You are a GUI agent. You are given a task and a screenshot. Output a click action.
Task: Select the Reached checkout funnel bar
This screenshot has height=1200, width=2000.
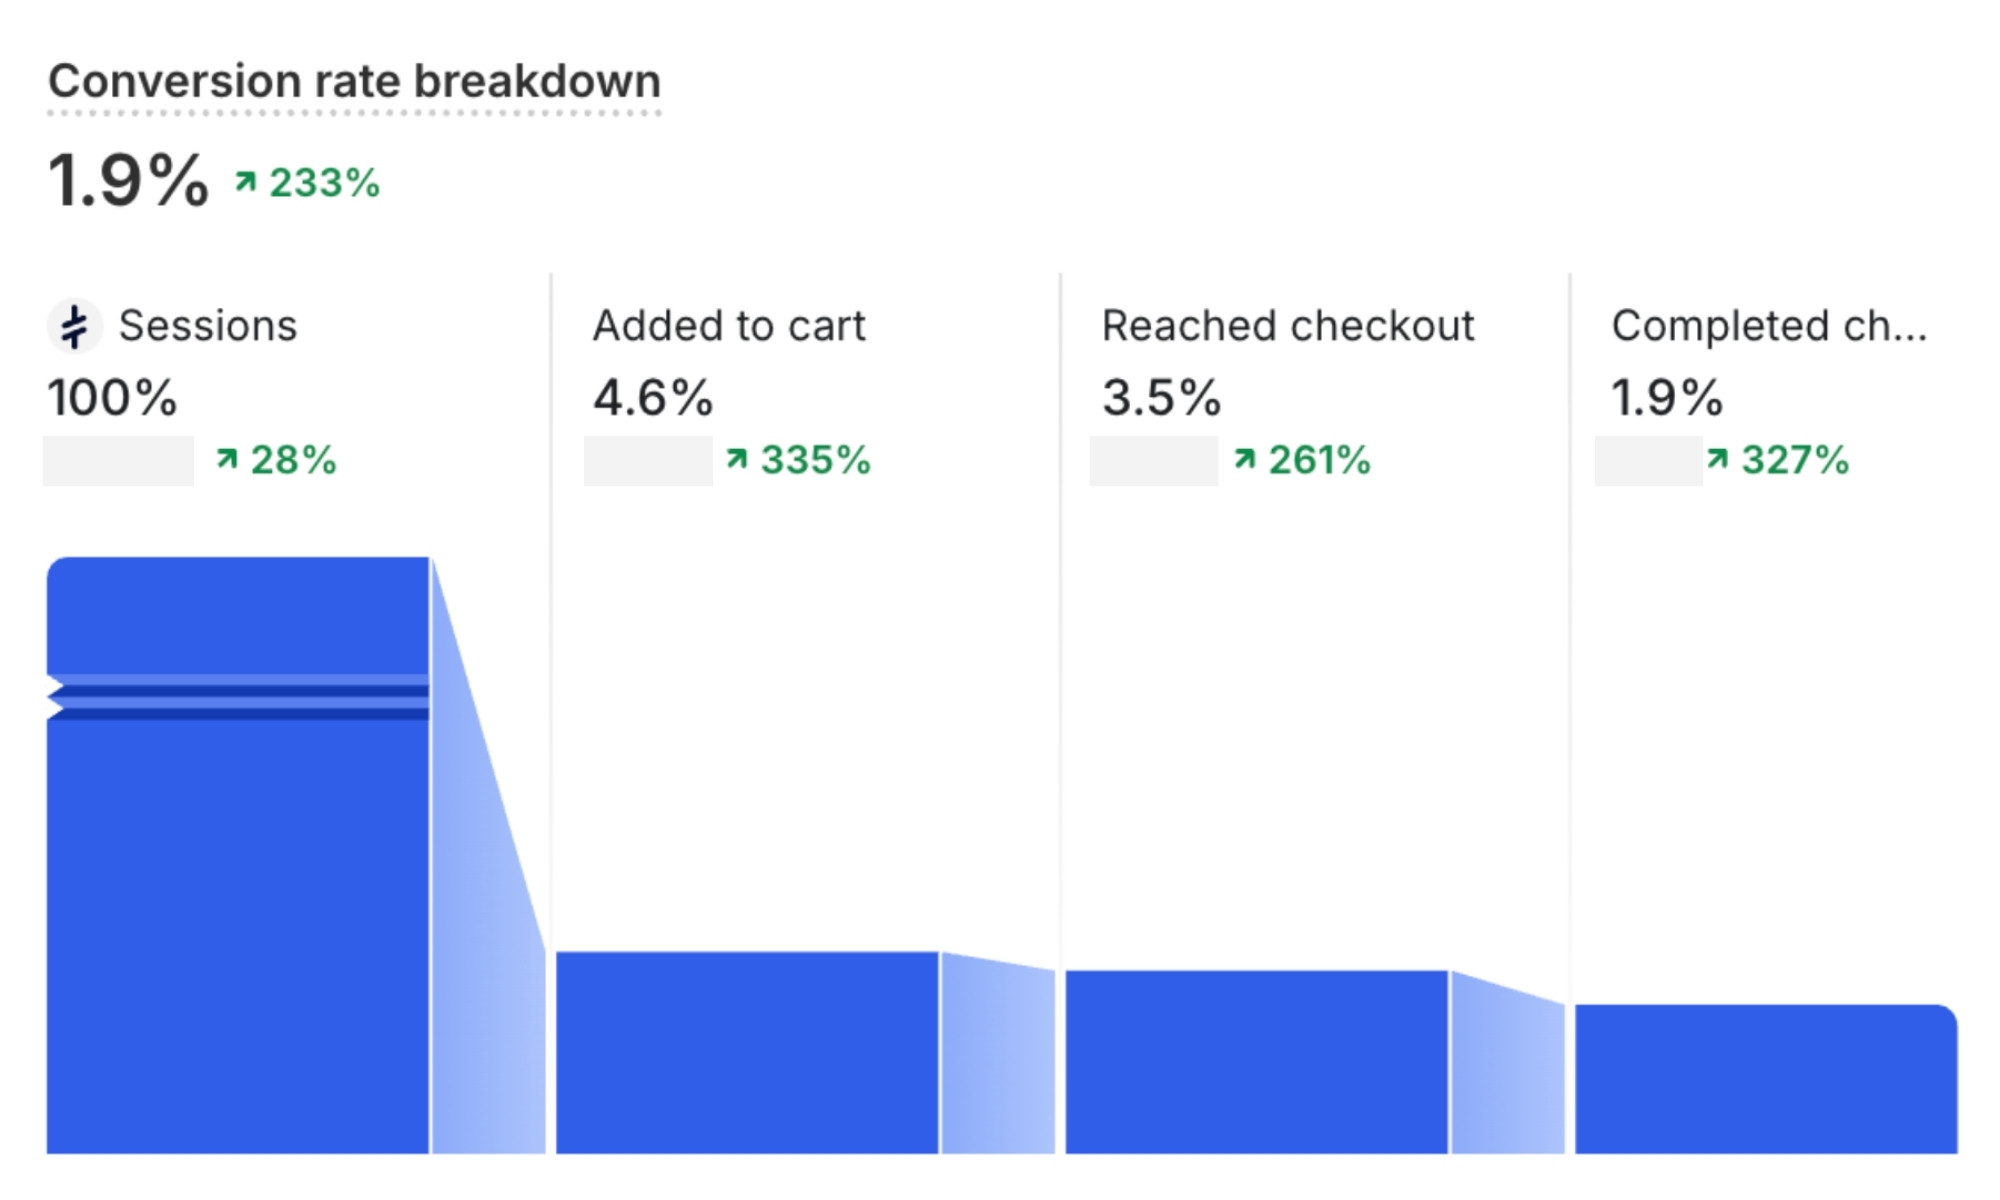pos(1256,1062)
